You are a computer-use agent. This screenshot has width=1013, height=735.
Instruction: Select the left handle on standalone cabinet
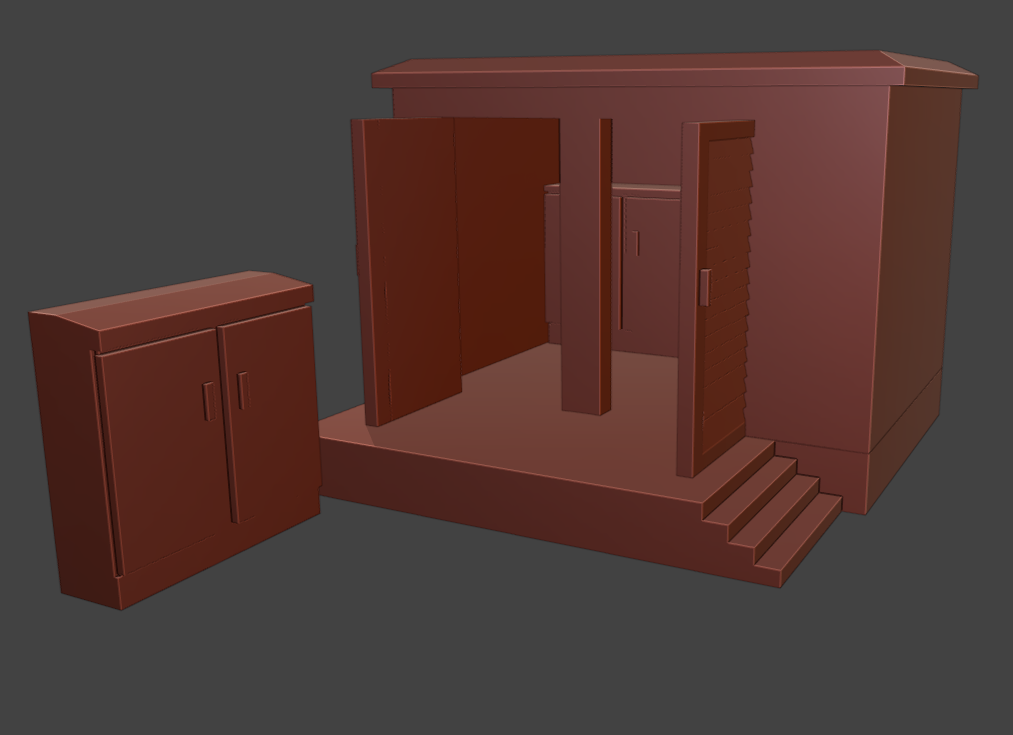209,401
